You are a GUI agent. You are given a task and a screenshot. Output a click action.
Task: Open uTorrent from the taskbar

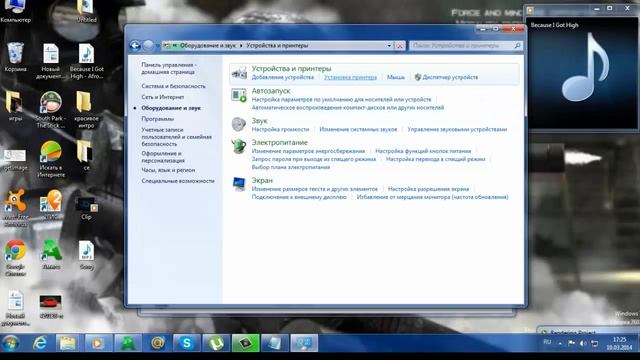click(216, 343)
